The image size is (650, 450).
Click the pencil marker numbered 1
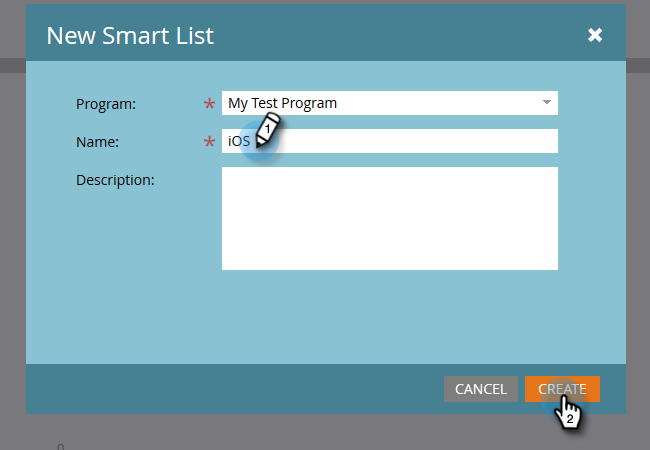[x=267, y=130]
